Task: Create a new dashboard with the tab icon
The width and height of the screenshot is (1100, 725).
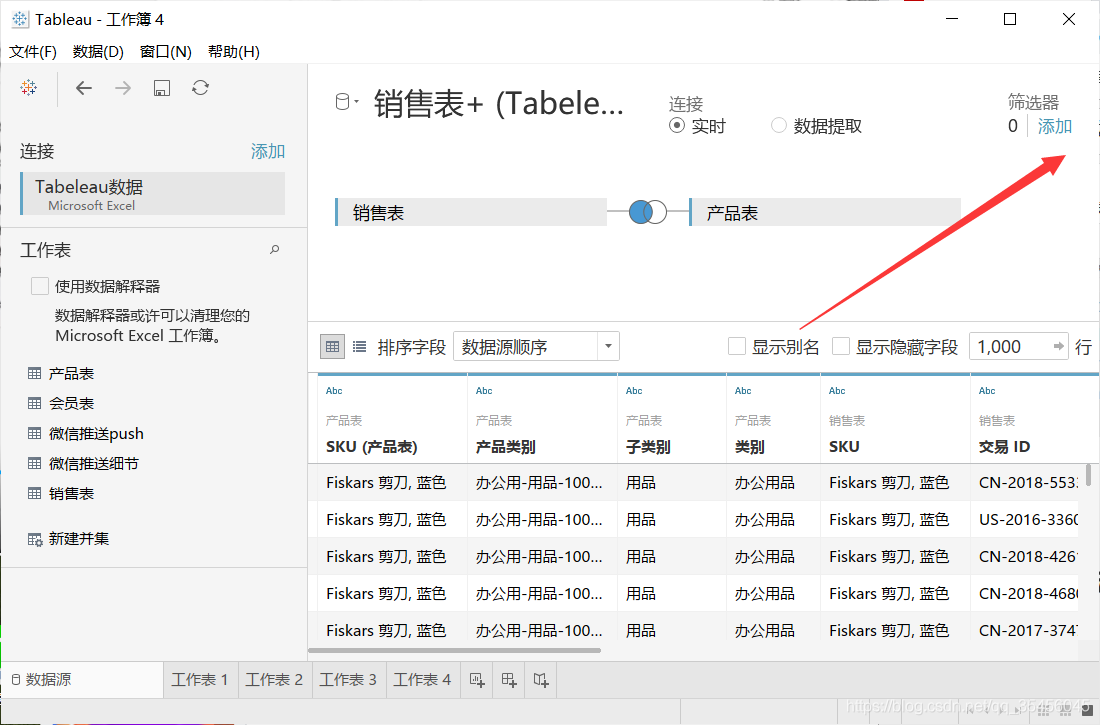Action: click(509, 679)
